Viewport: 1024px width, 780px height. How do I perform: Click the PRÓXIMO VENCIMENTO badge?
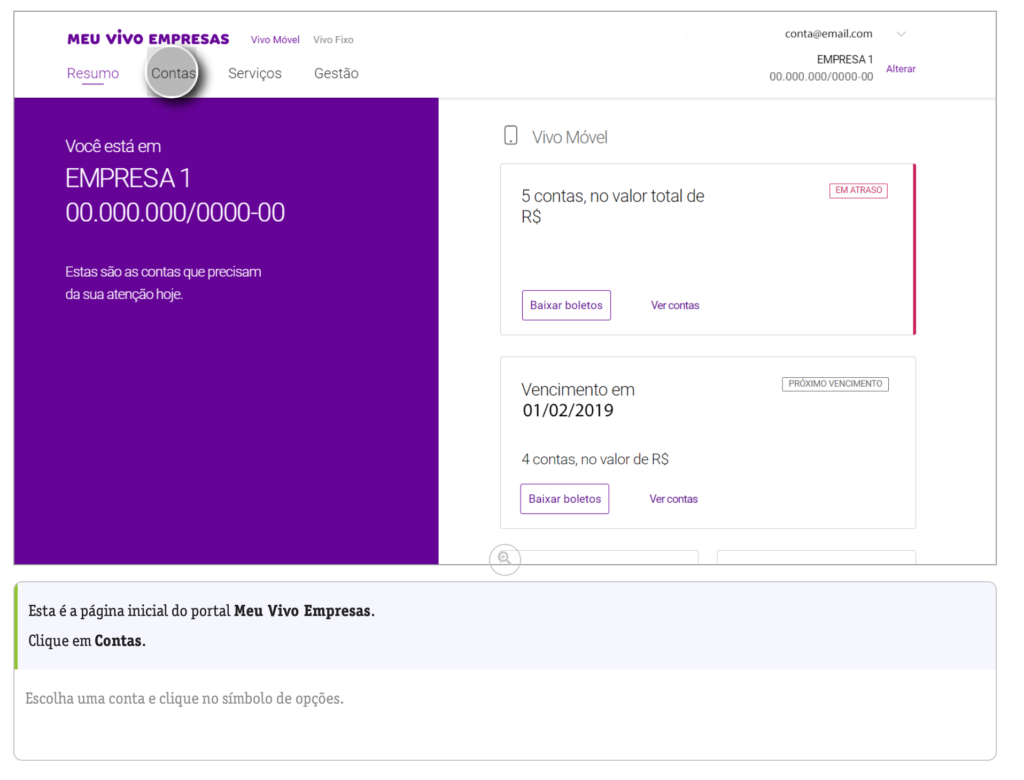835,383
